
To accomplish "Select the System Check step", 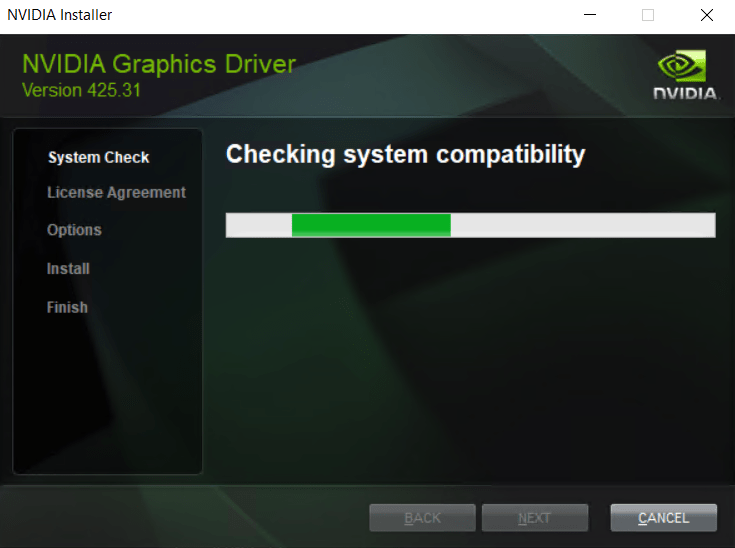I will click(98, 158).
